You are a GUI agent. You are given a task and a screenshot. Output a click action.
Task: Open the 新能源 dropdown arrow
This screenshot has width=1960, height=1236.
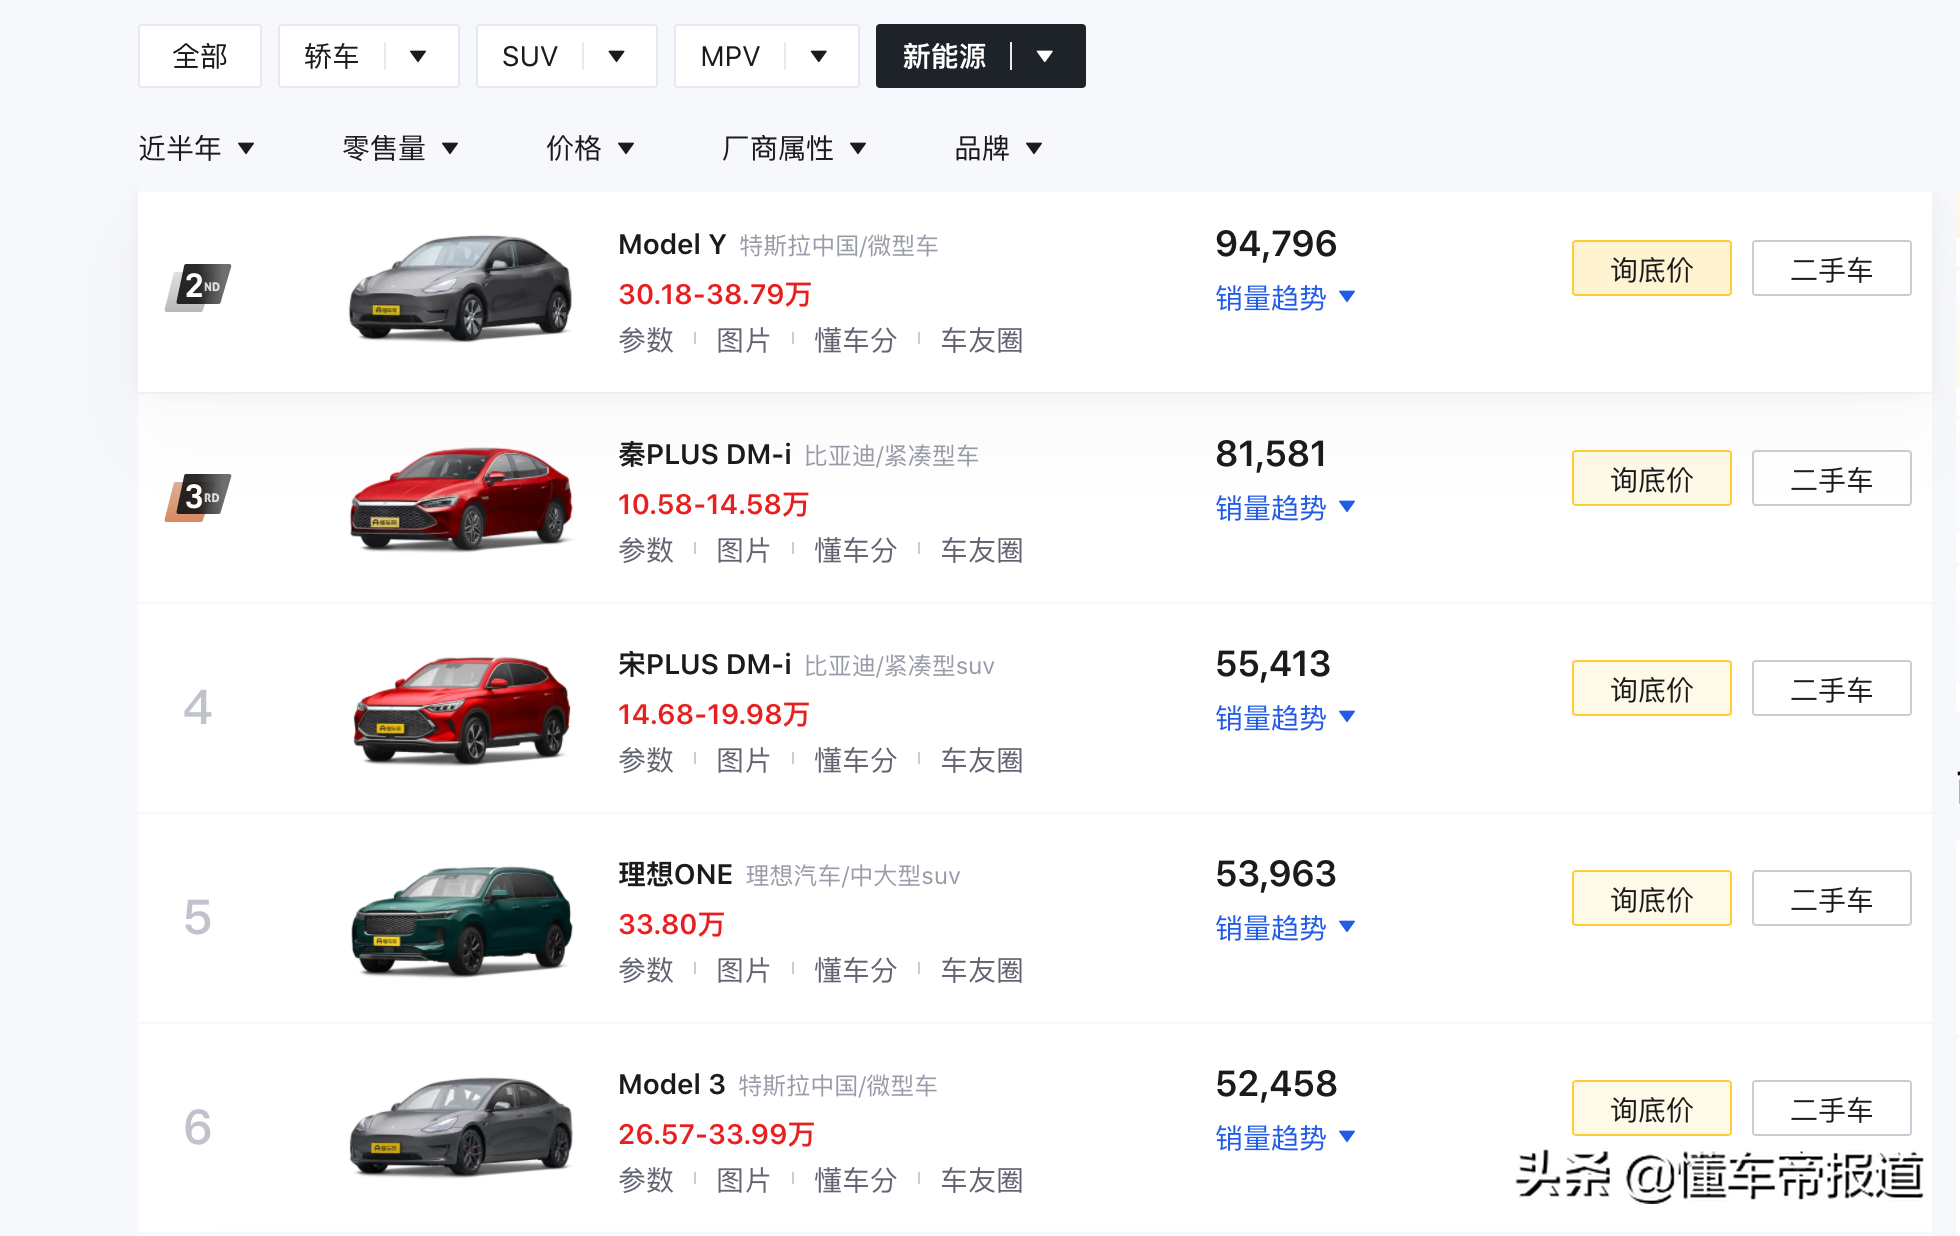tap(1045, 56)
